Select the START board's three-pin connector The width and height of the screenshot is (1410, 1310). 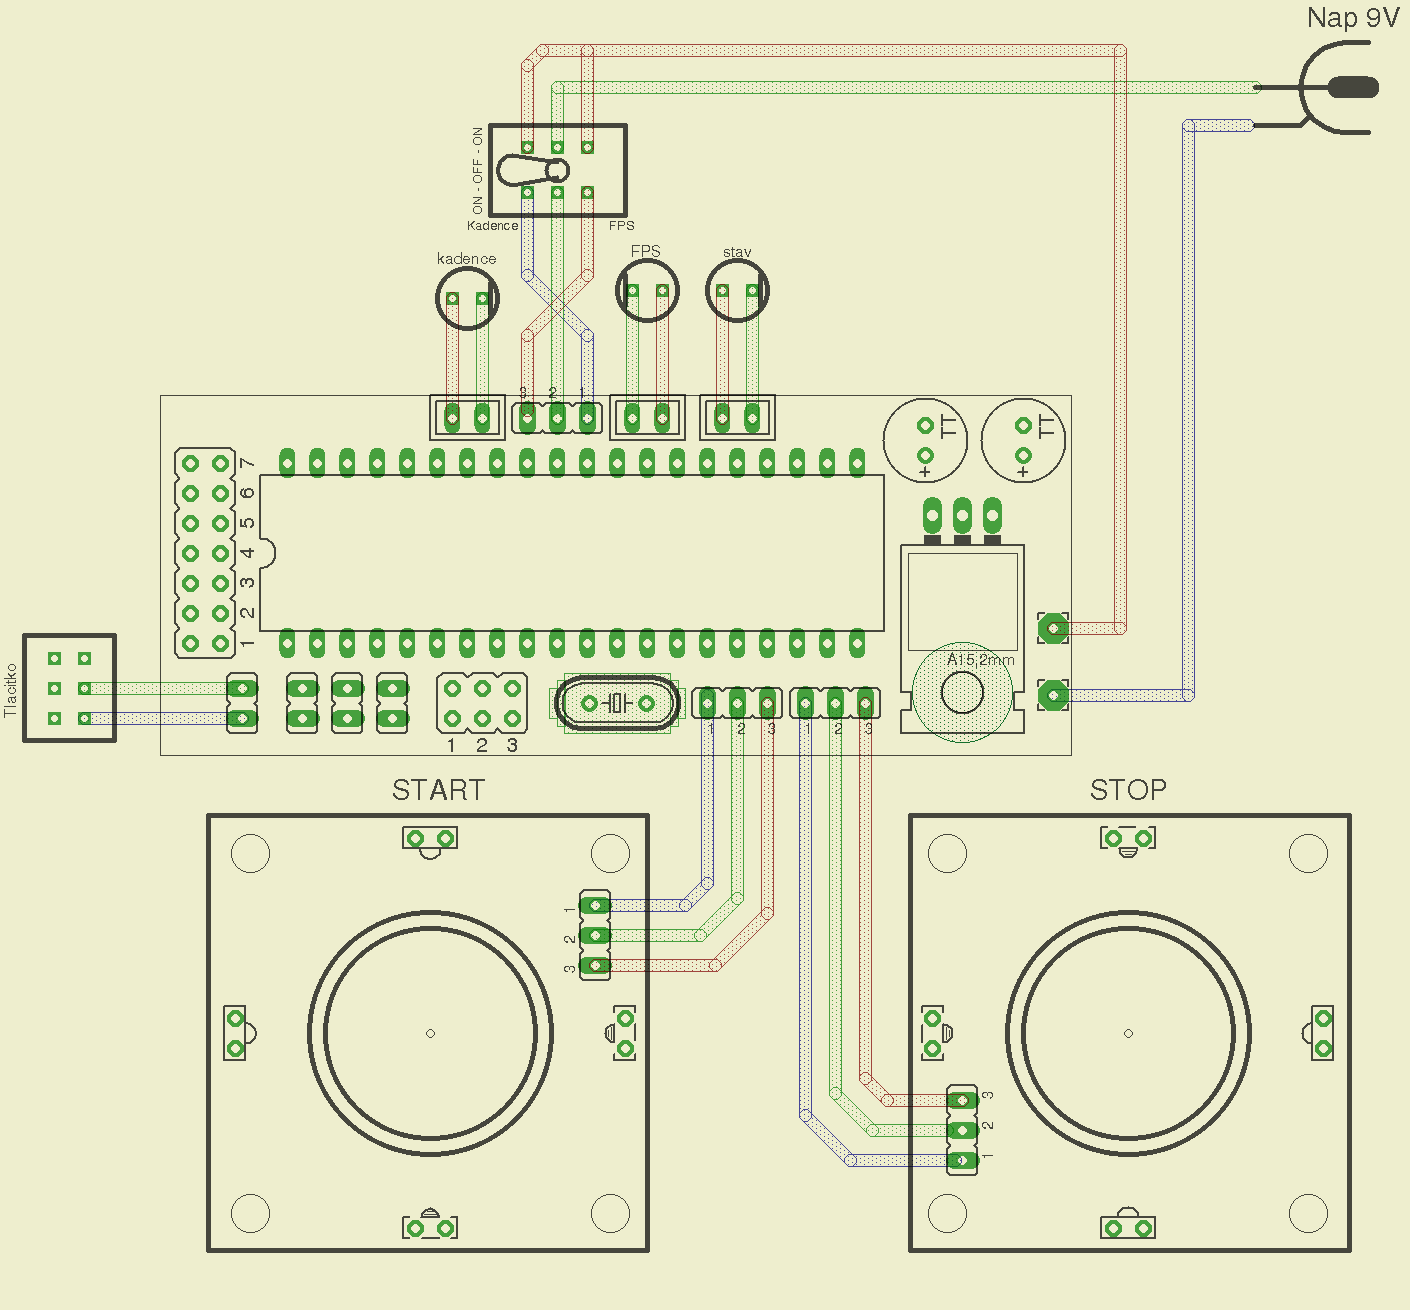point(595,935)
